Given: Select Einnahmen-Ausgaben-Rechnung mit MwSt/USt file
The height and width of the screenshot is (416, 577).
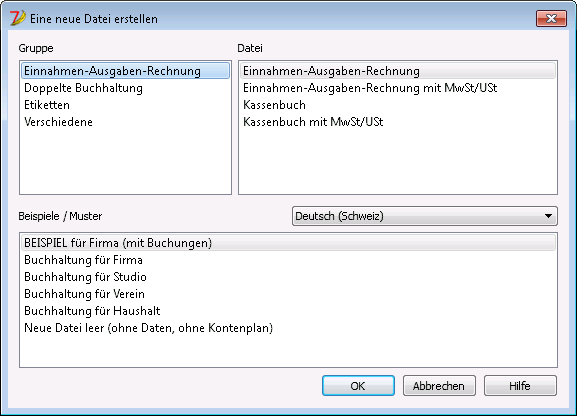Looking at the screenshot, I should 398,88.
